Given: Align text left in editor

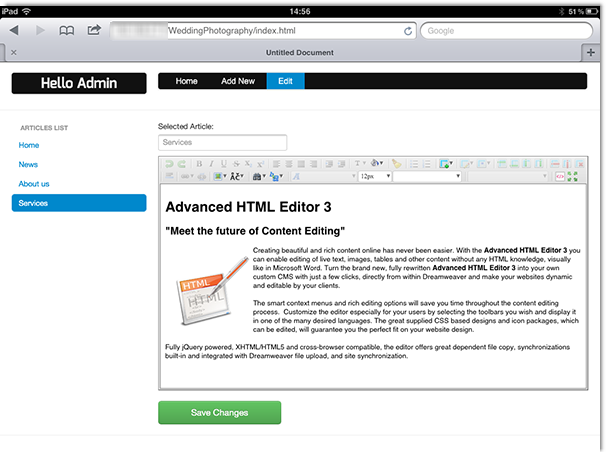Looking at the screenshot, I should point(276,164).
